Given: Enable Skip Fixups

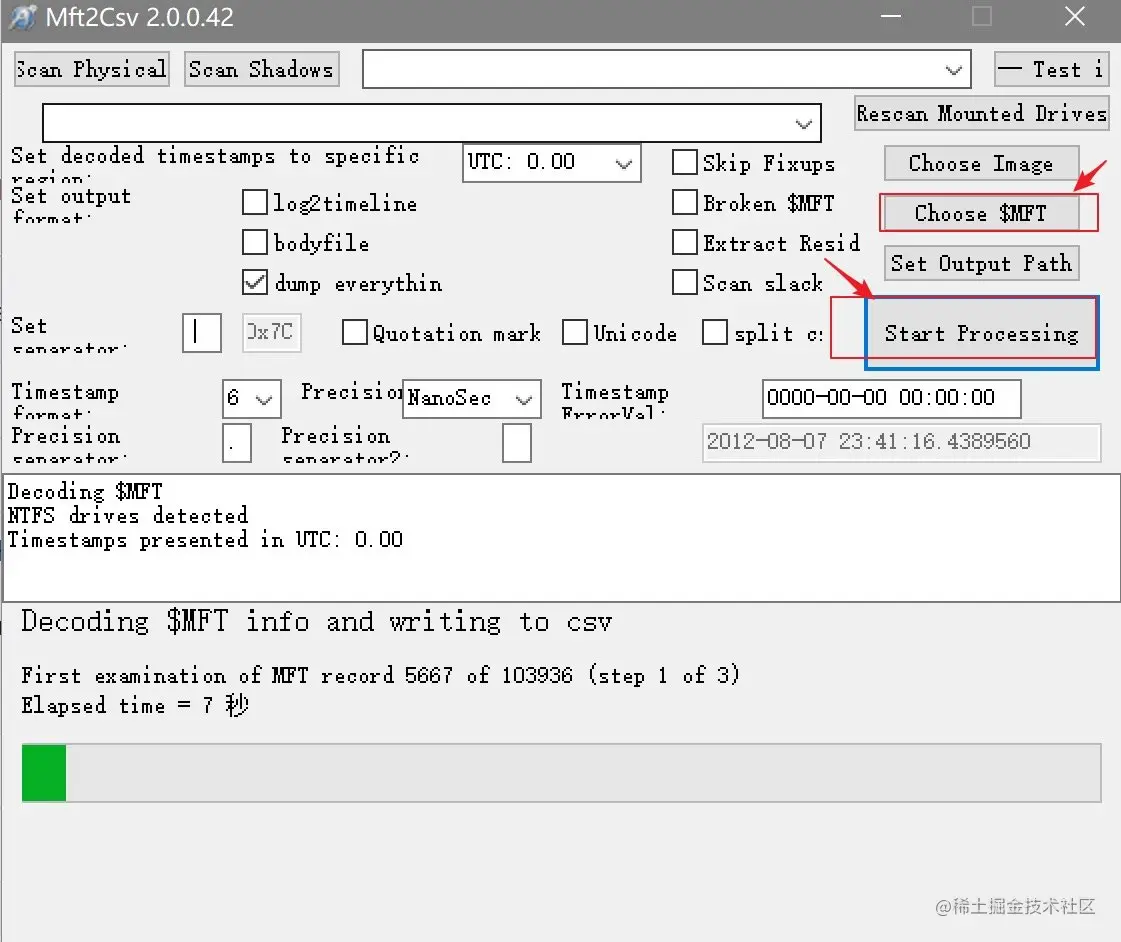Looking at the screenshot, I should [685, 161].
